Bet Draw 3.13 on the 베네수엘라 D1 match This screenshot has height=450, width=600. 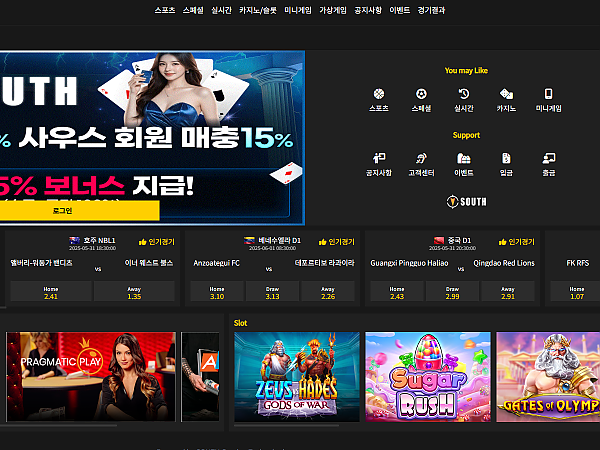[x=272, y=292]
